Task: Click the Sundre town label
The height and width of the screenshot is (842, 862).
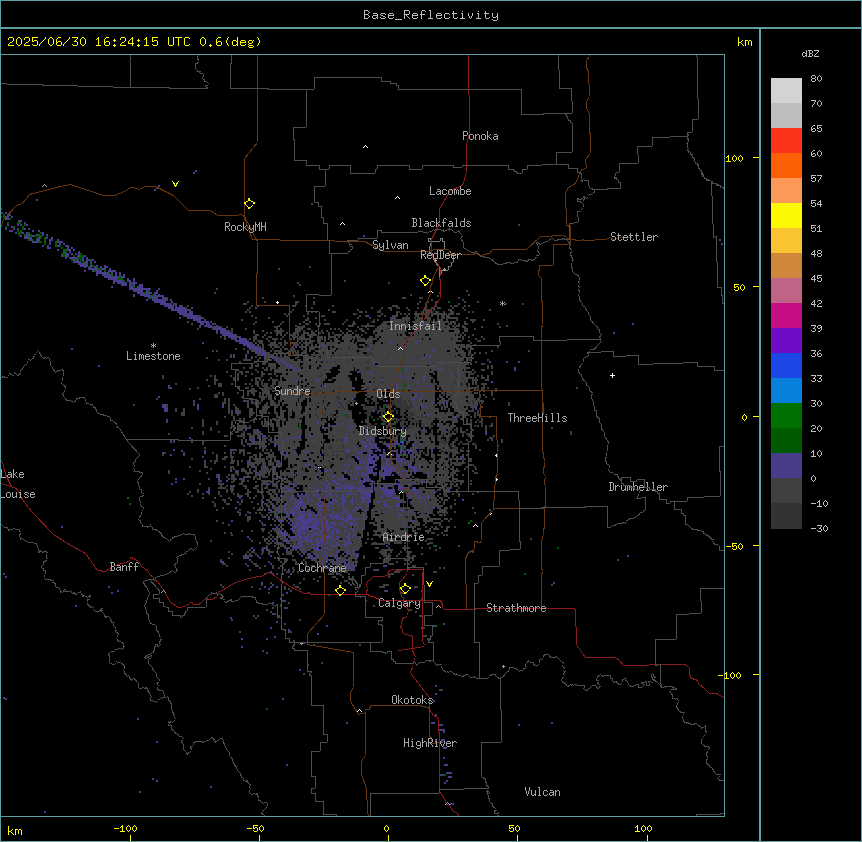Action: [x=292, y=391]
